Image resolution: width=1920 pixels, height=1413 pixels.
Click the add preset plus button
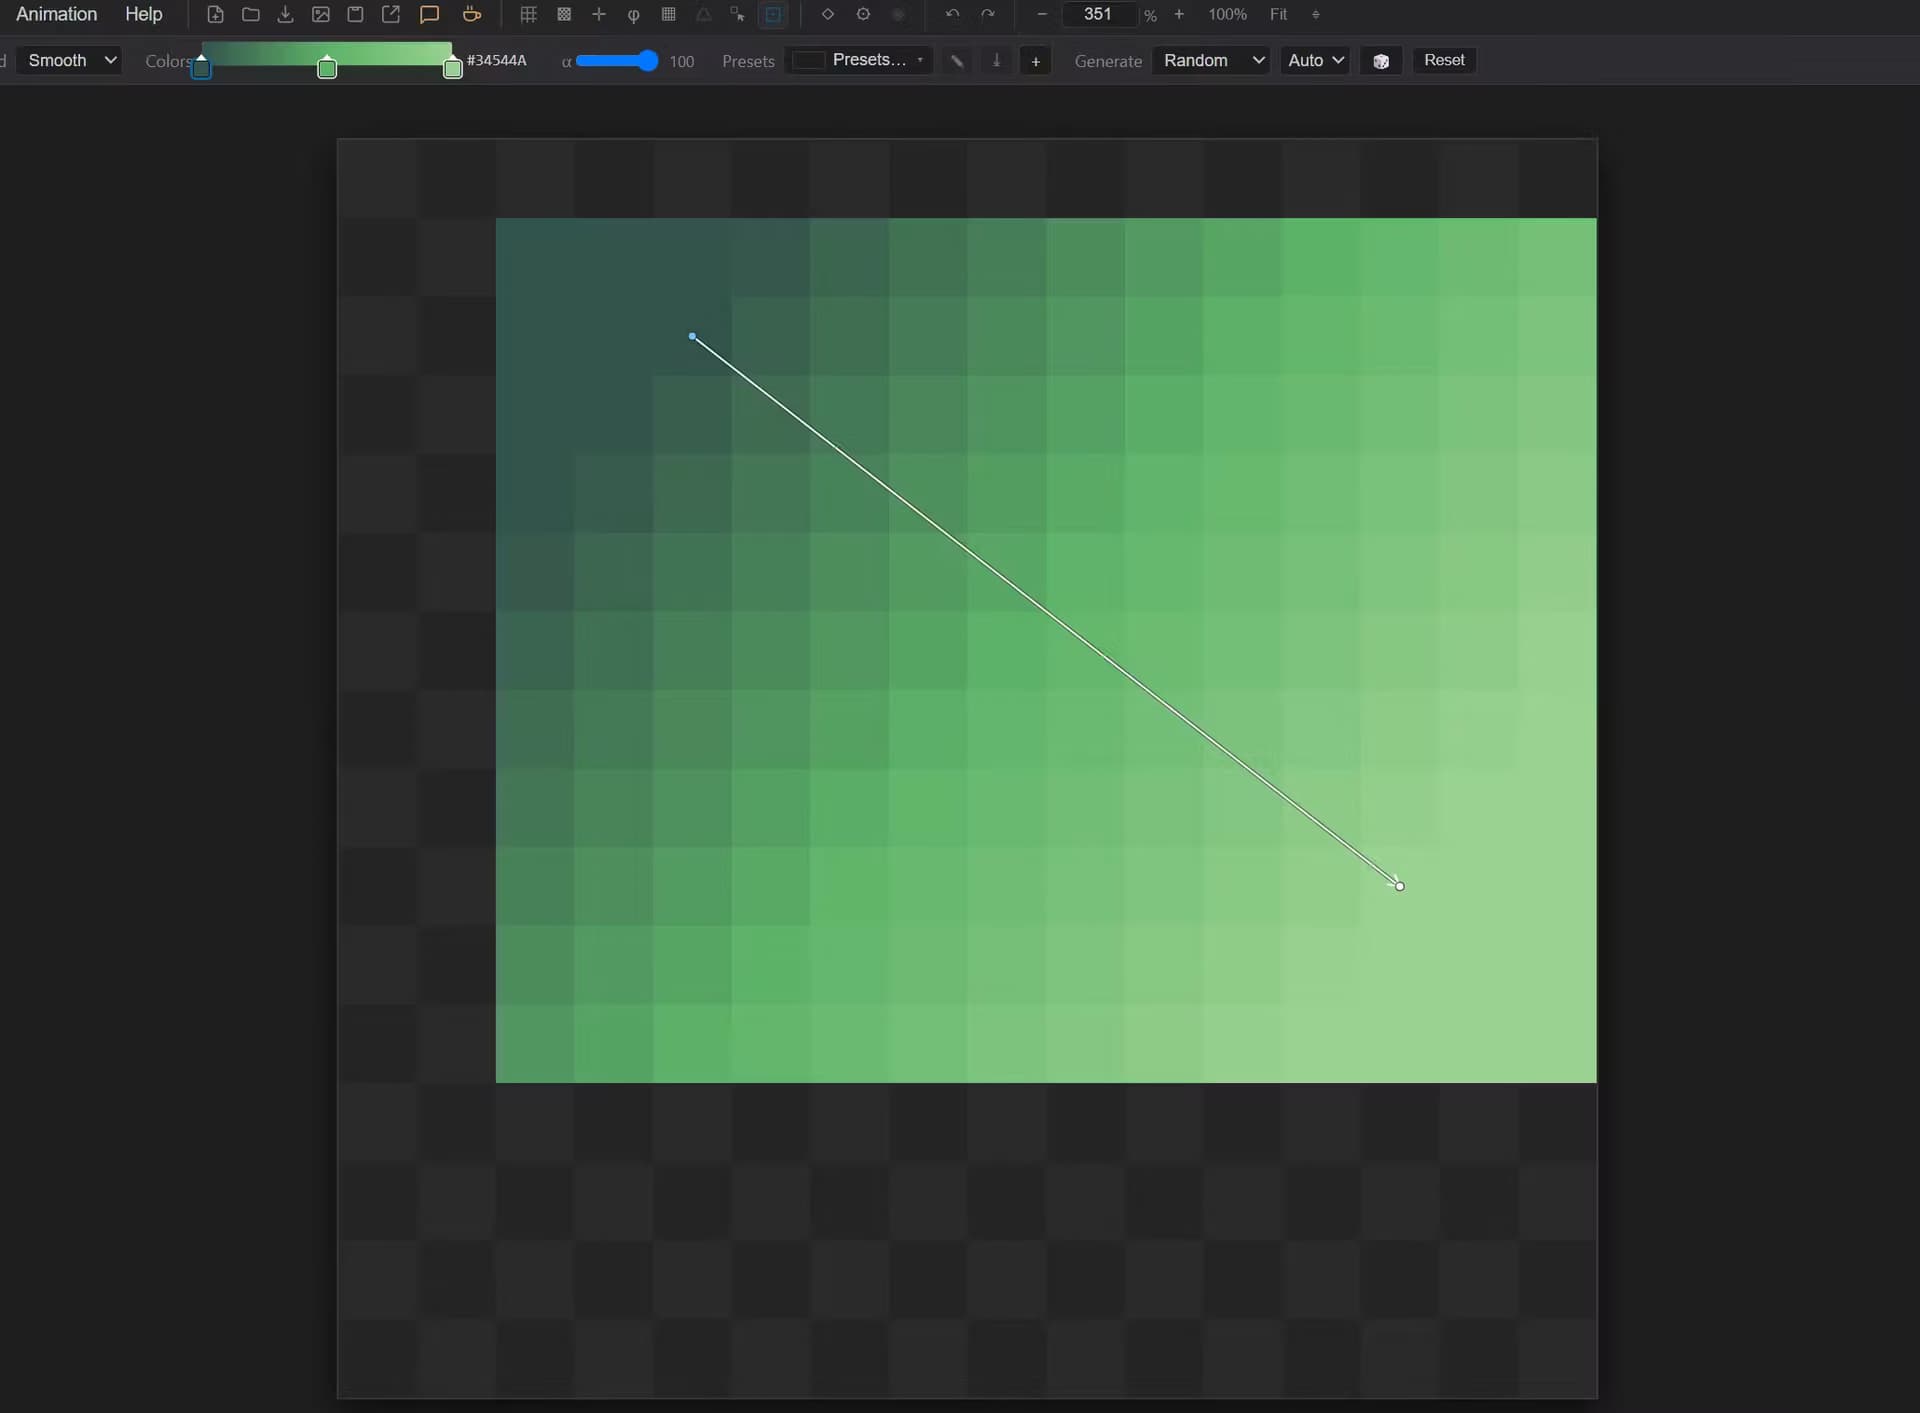click(x=1035, y=61)
